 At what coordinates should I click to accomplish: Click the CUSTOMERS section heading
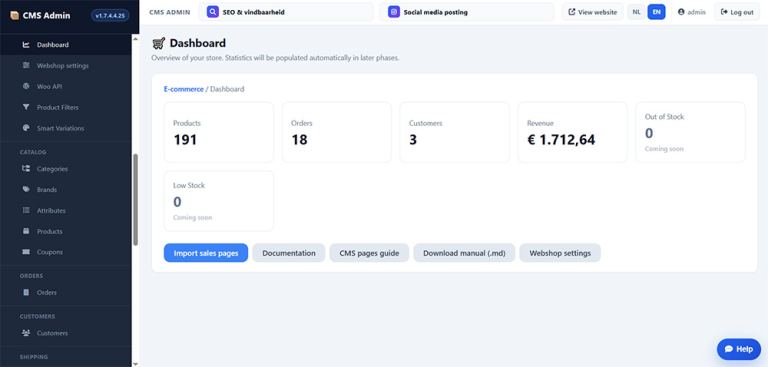[x=37, y=317]
